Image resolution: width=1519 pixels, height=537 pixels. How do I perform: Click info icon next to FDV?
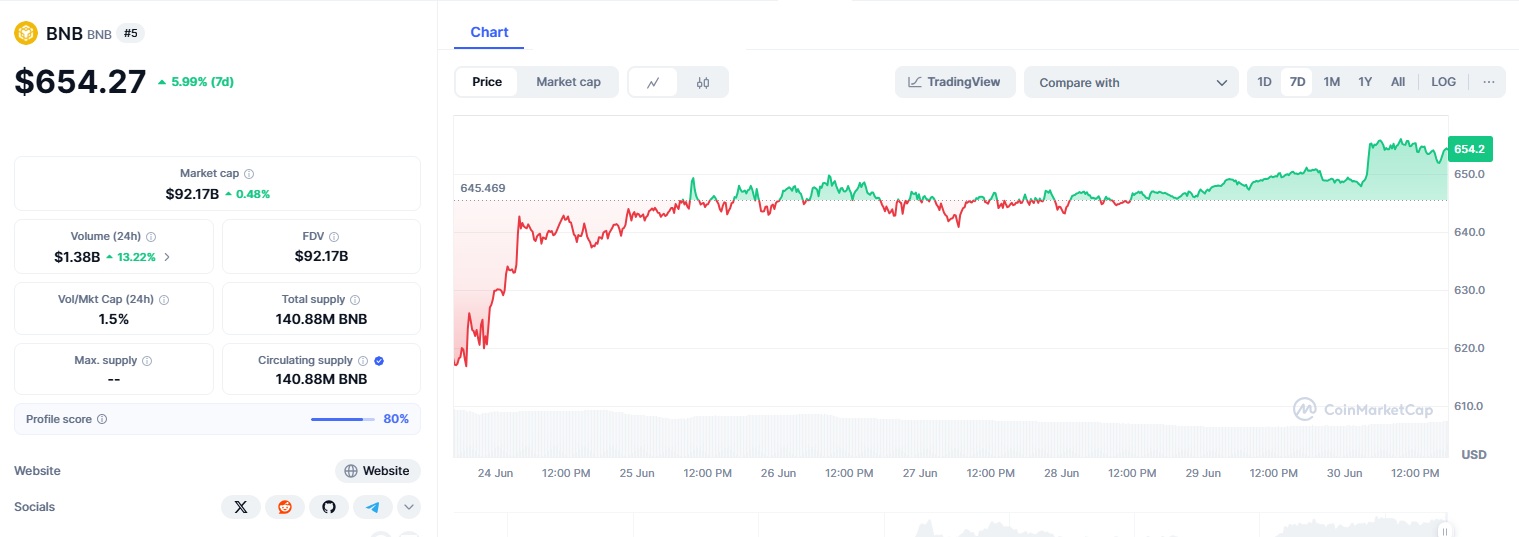click(333, 237)
